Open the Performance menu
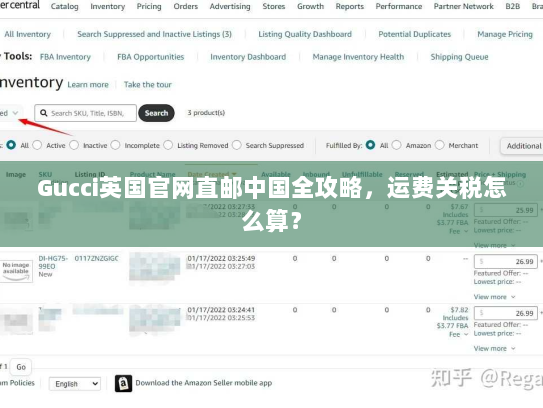The image size is (543, 408). tap(399, 6)
